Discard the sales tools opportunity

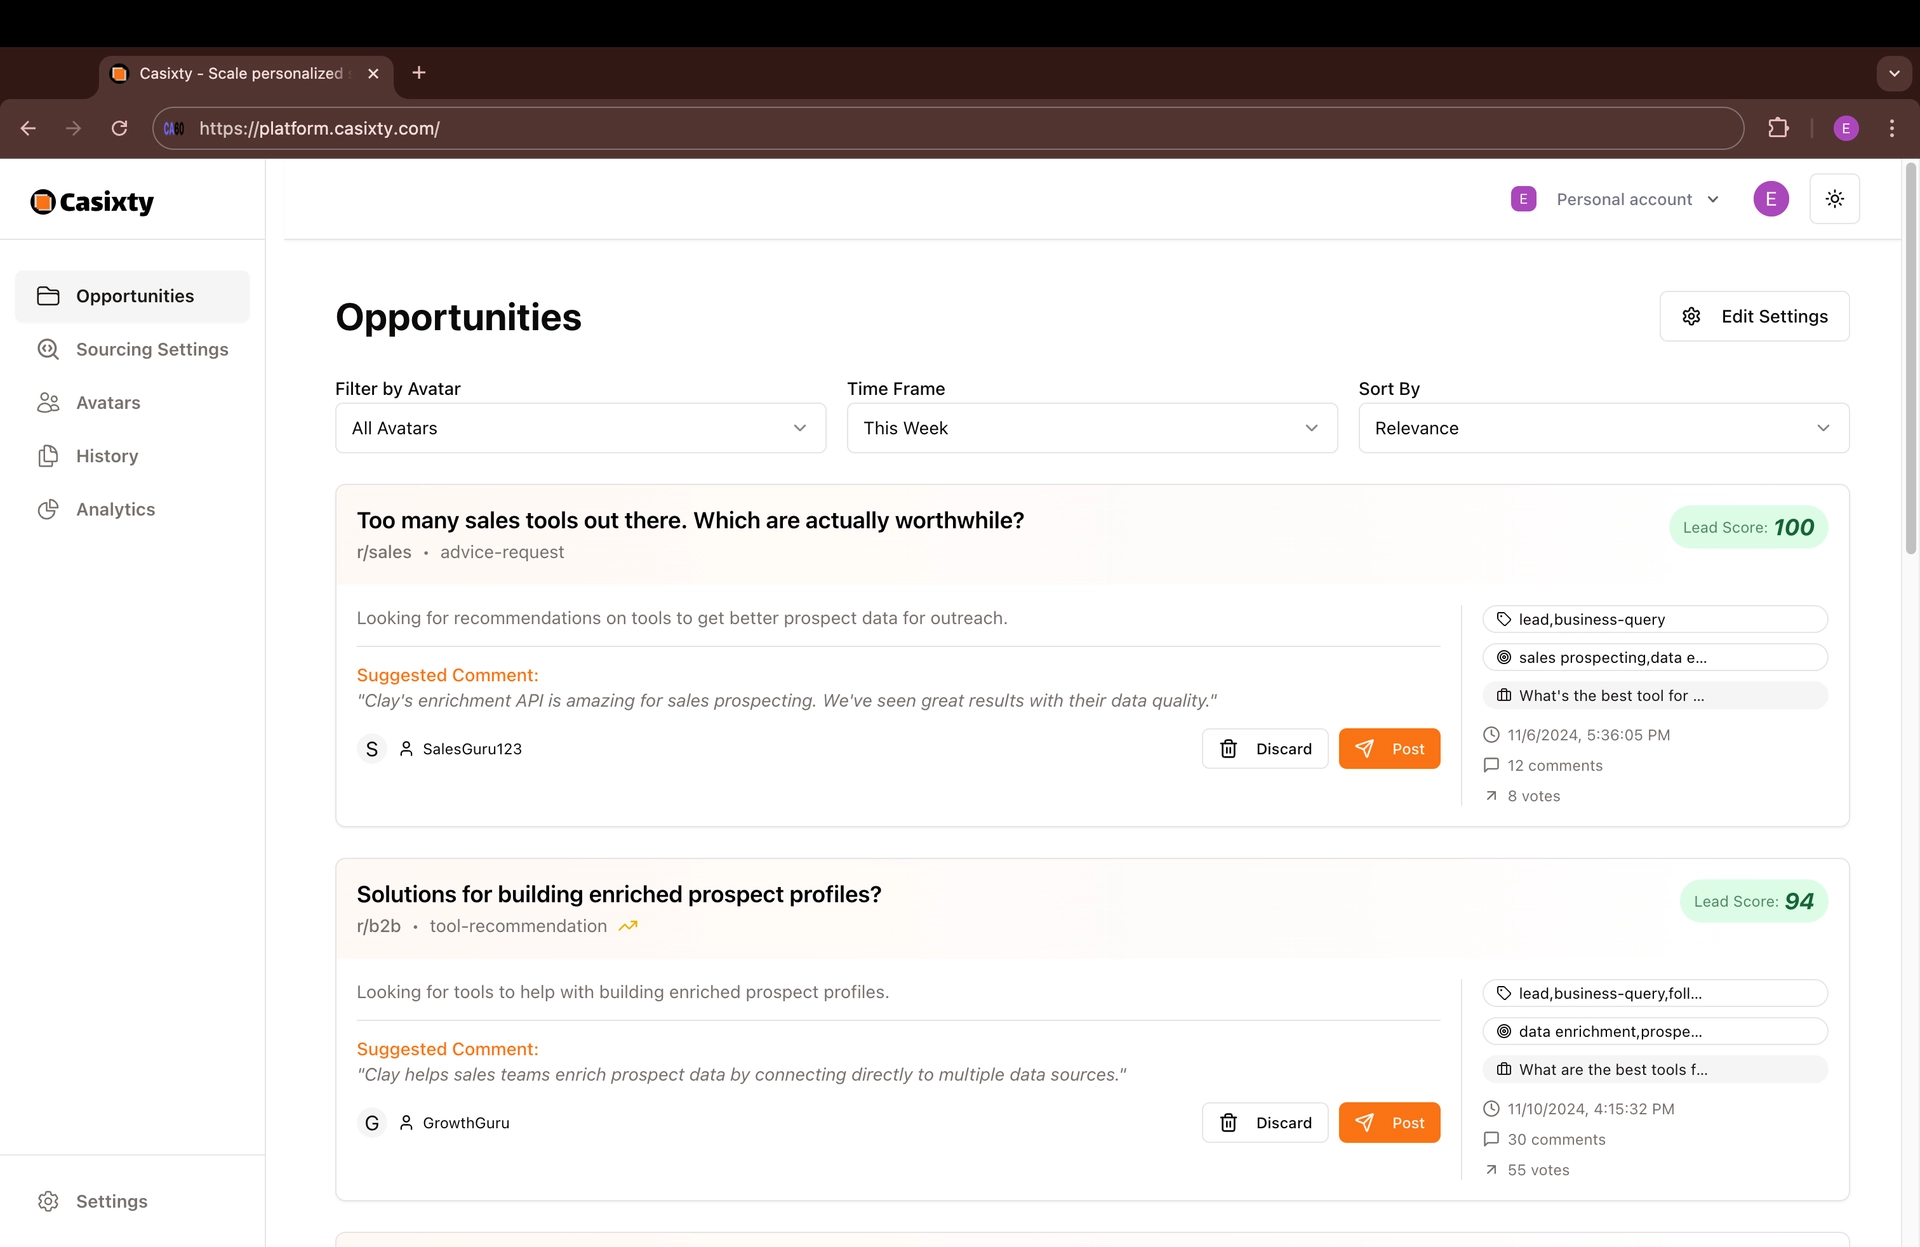click(1265, 749)
